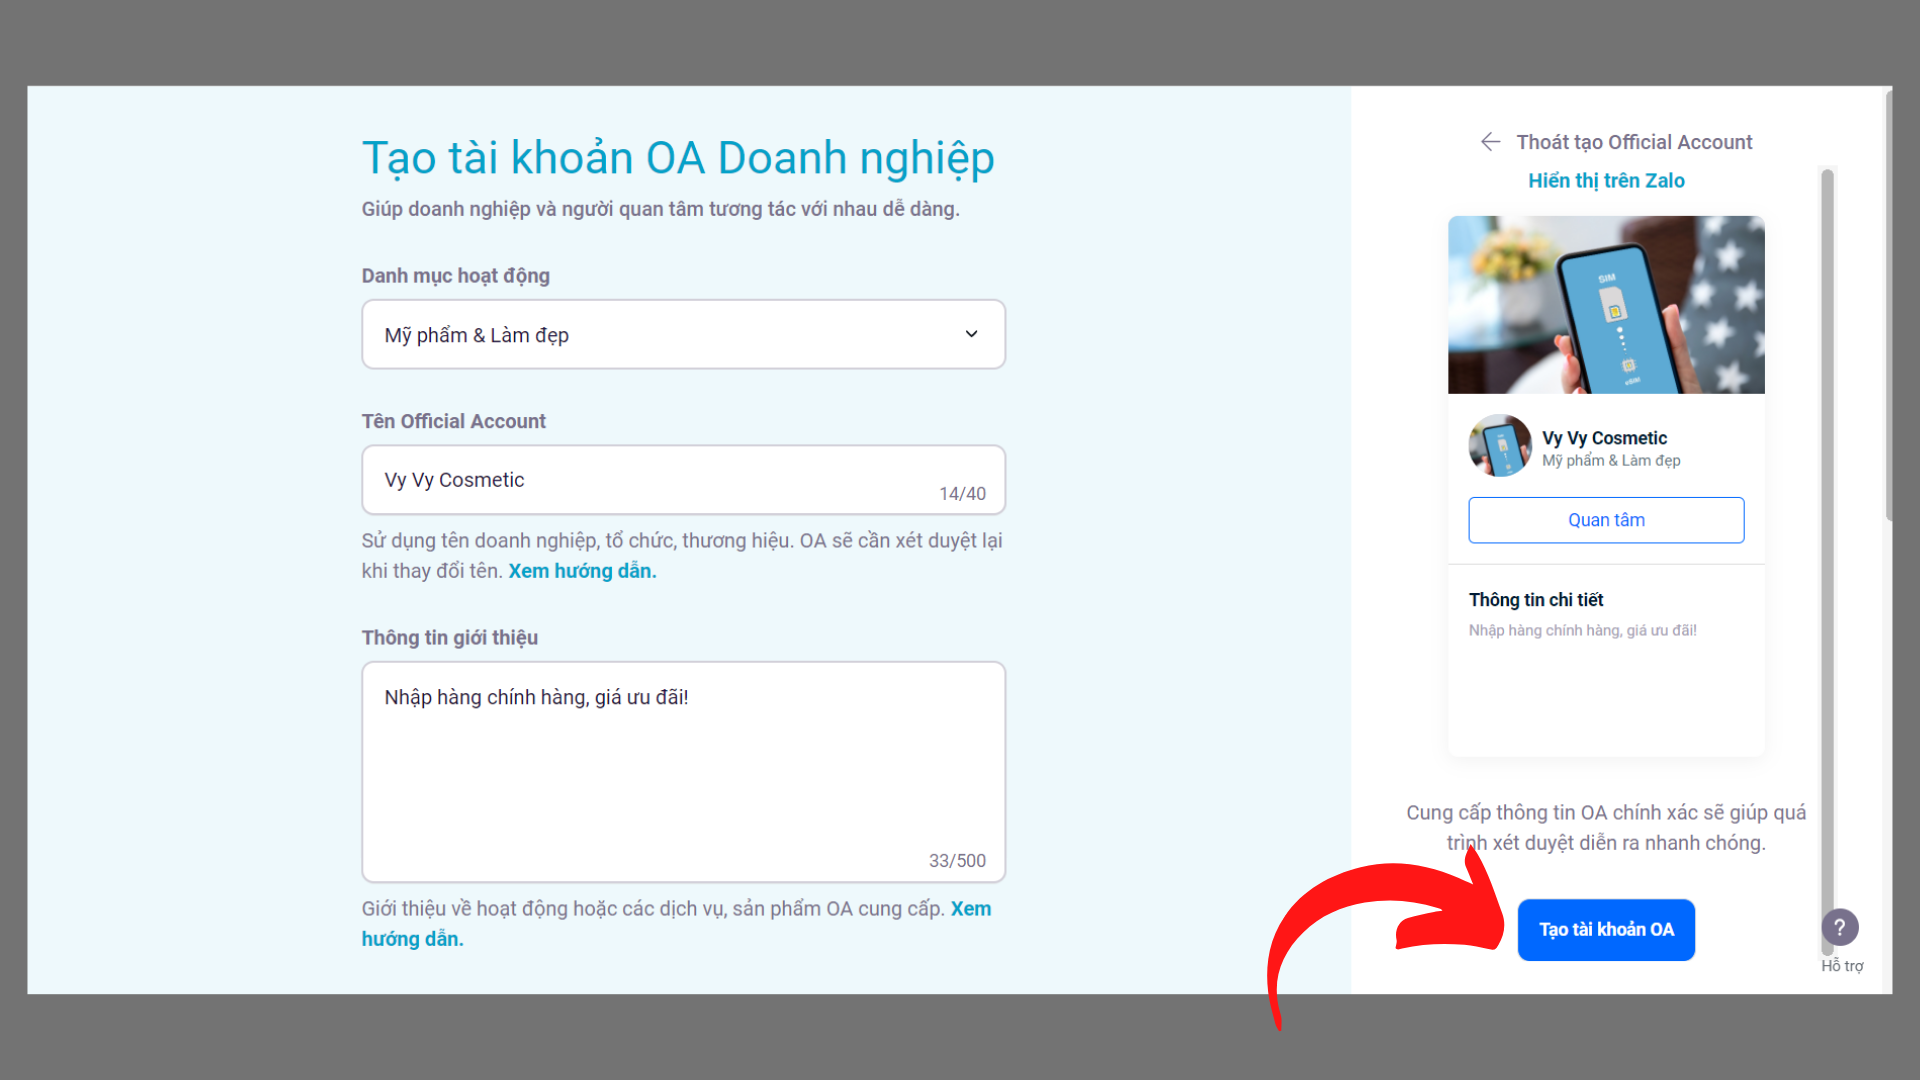
Task: Click preview text Nhập hàng chính hàng, giá ưu đãi!
Action: point(1582,631)
